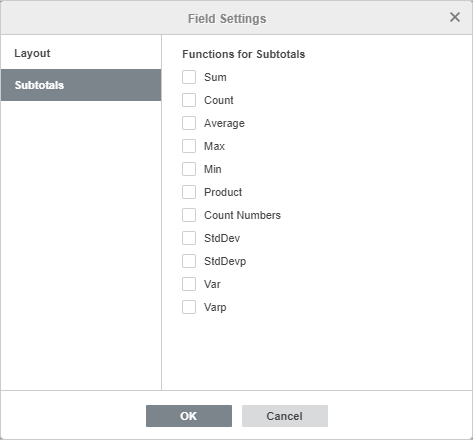Viewport: 473px width, 440px height.
Task: Toggle the Var subtotal checkbox
Action: point(189,284)
